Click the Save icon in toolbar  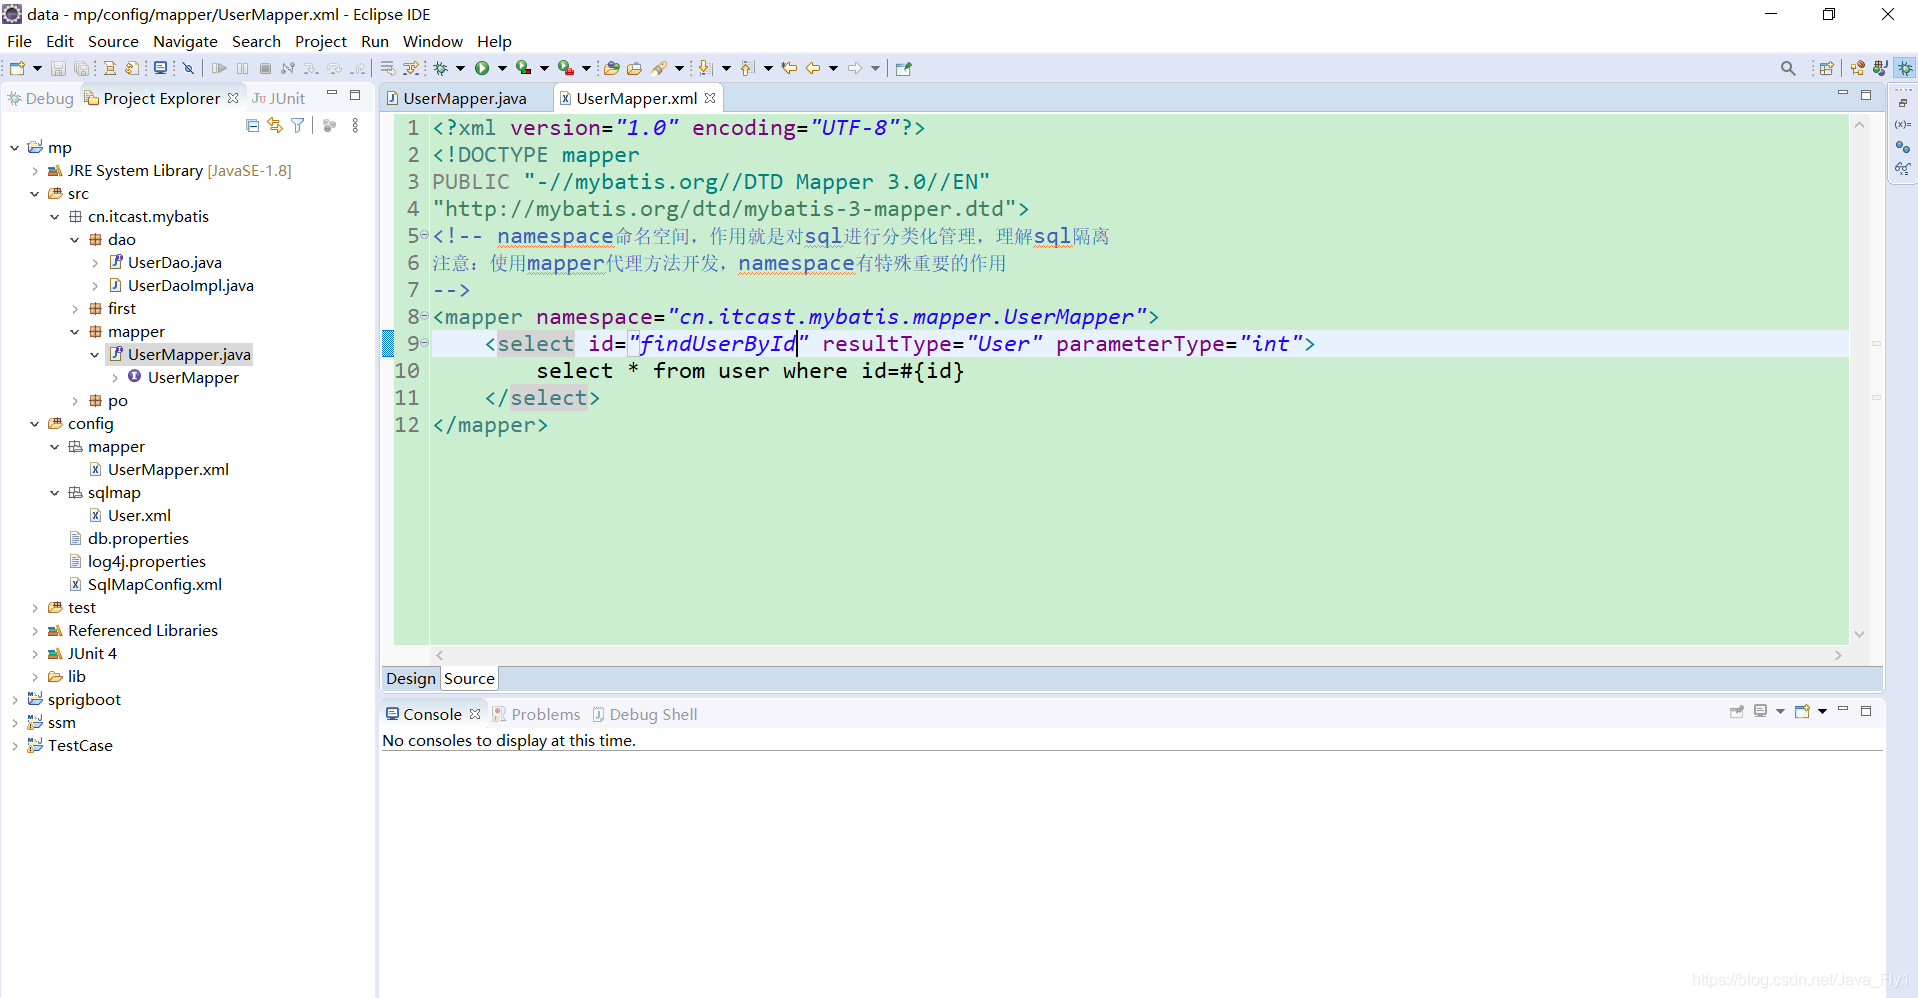pyautogui.click(x=58, y=68)
